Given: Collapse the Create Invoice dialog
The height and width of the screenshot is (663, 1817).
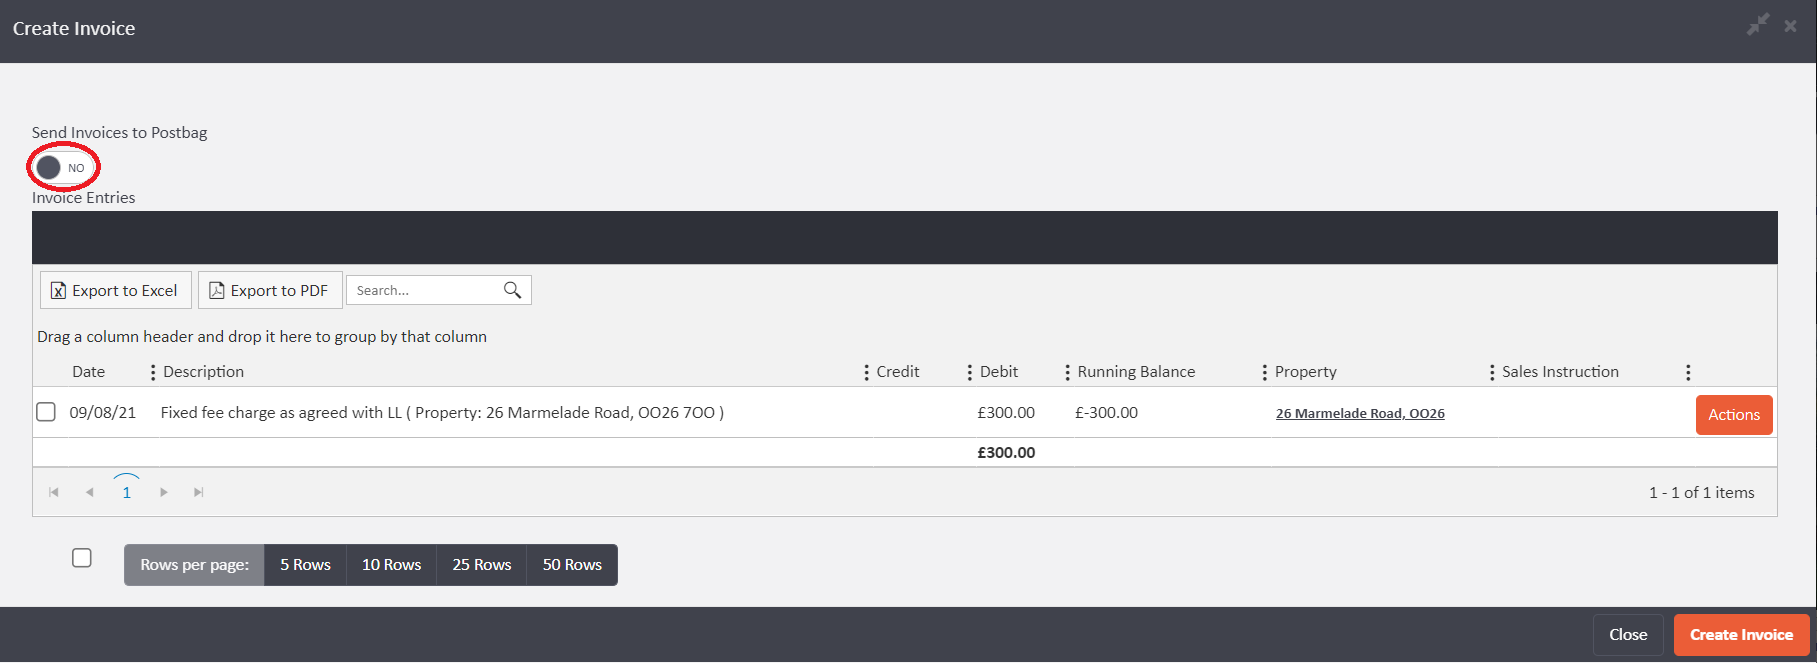Looking at the screenshot, I should coord(1757,25).
